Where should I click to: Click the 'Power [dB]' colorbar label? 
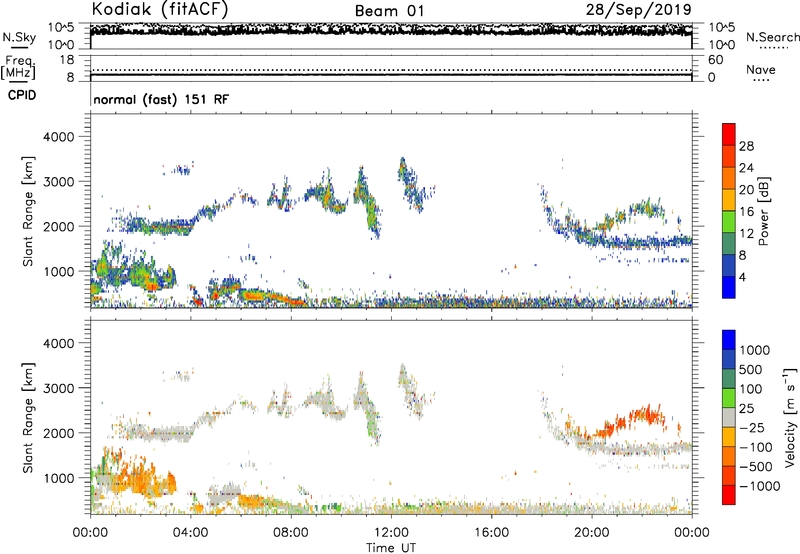763,211
